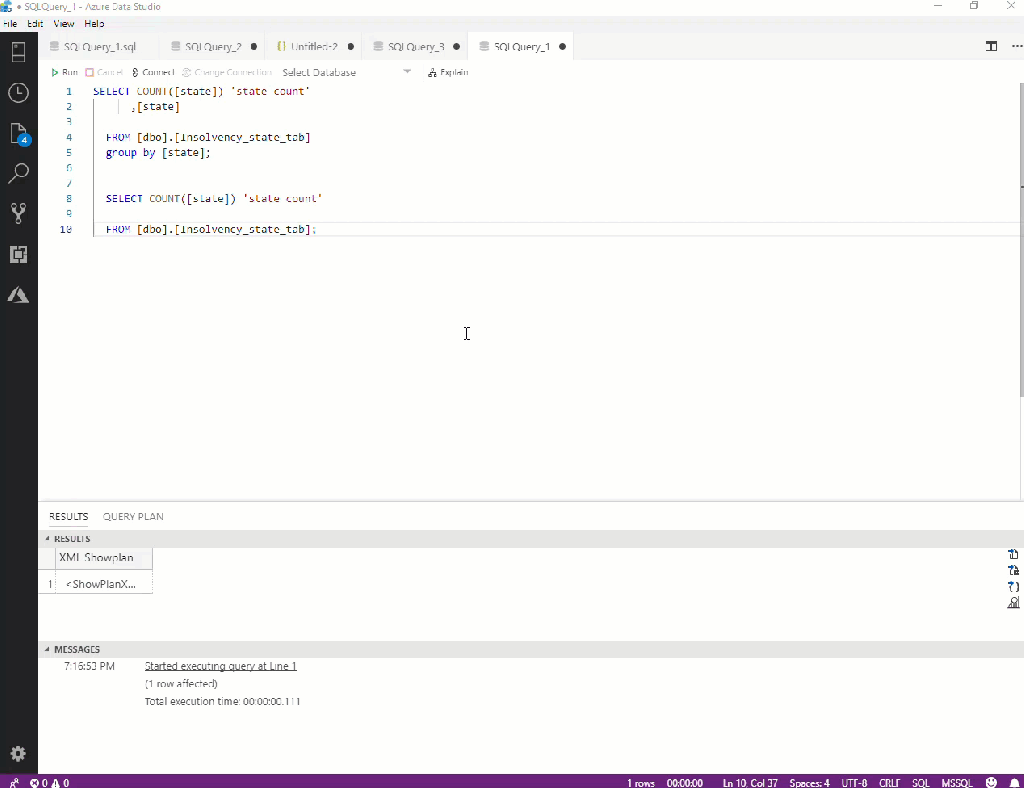
Task: Open the Search view
Action: (18, 174)
